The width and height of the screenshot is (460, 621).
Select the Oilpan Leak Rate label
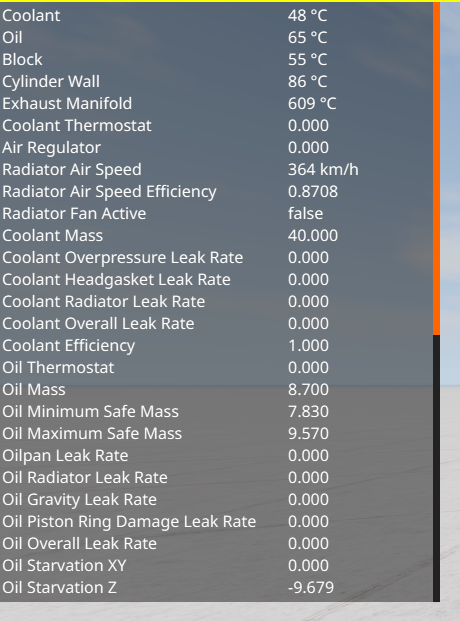(x=65, y=455)
